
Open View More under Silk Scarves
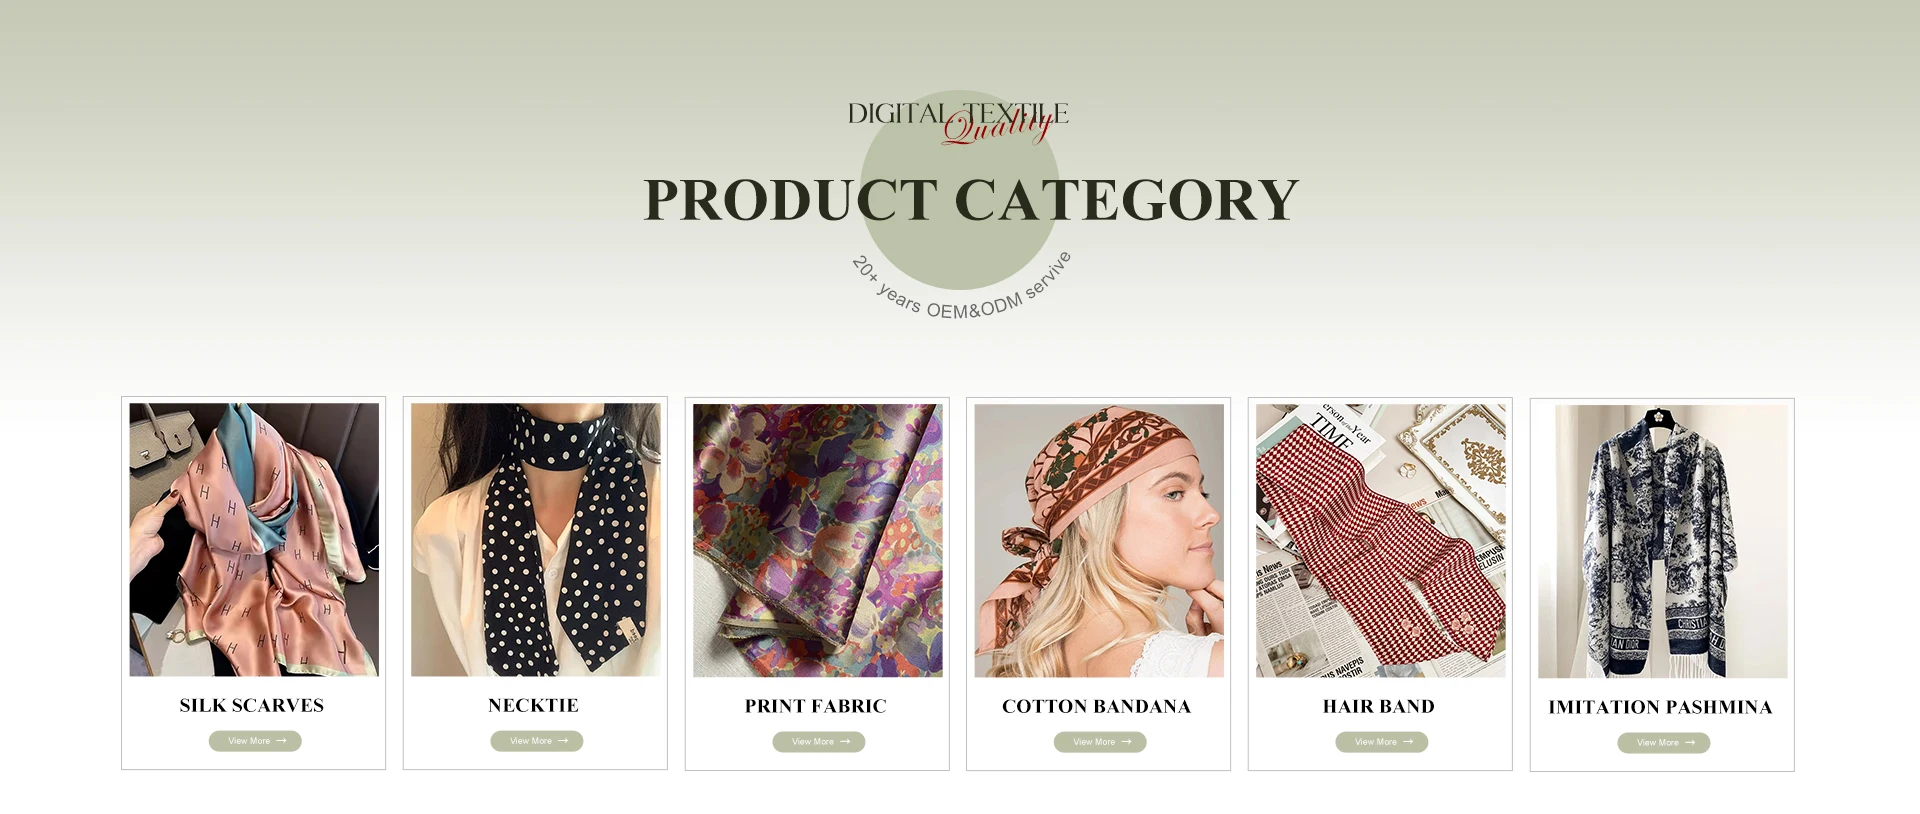[255, 741]
